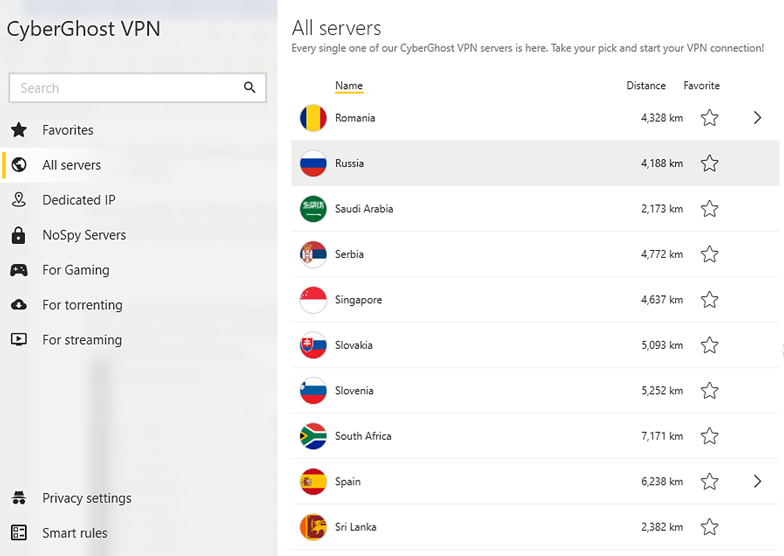Click the Singapore flag icon
784x556 pixels.
(313, 300)
